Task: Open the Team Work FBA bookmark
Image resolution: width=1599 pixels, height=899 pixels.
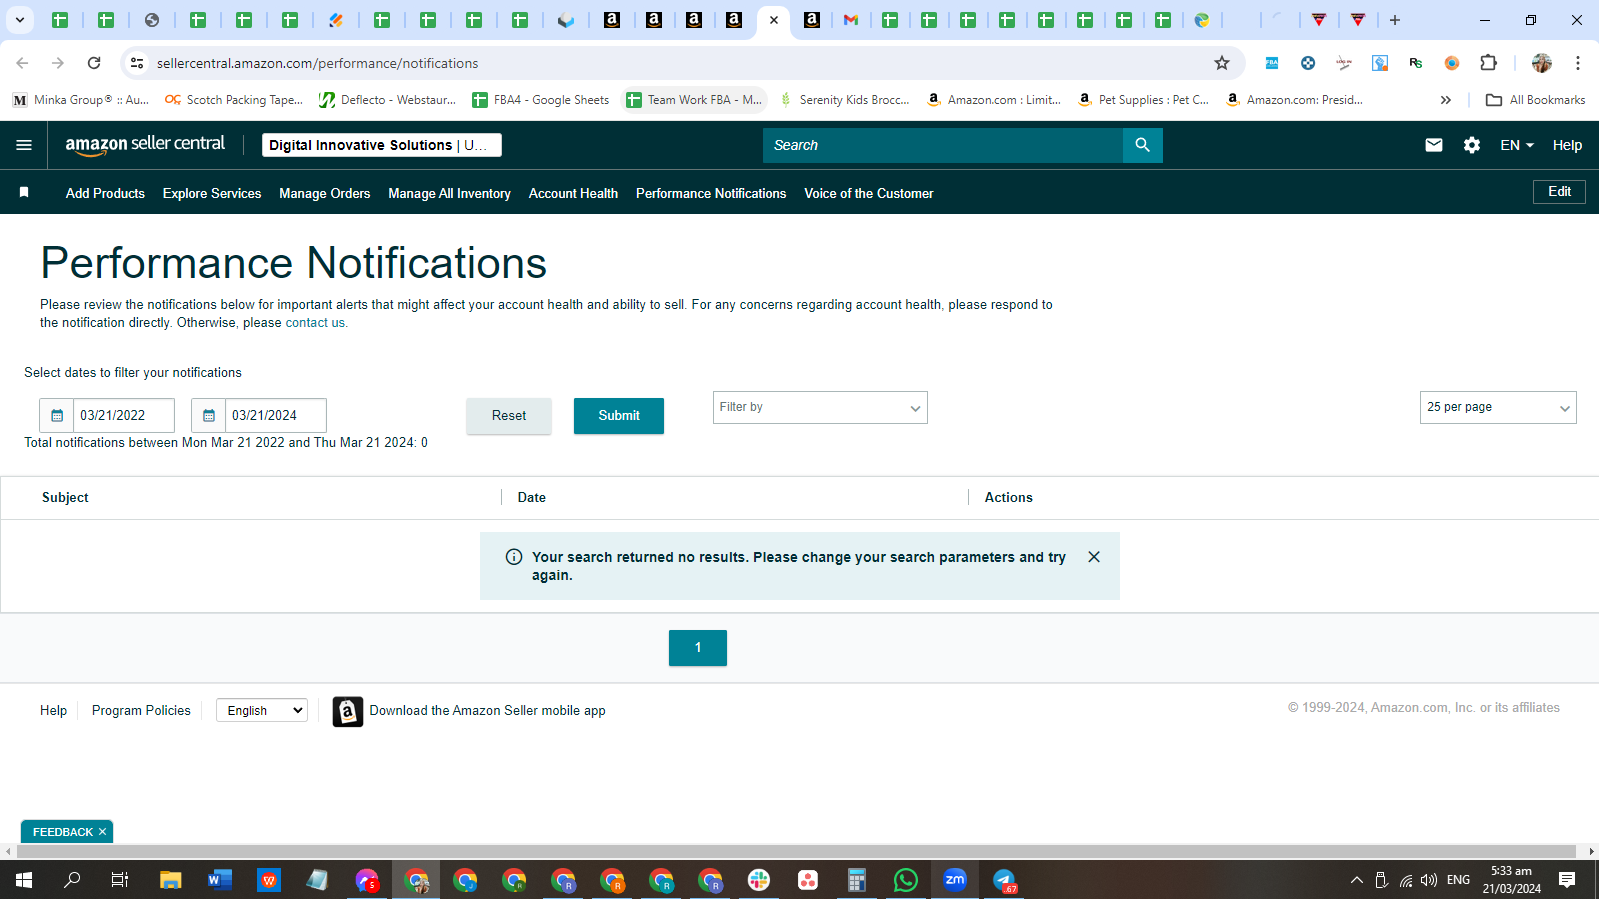Action: 694,100
